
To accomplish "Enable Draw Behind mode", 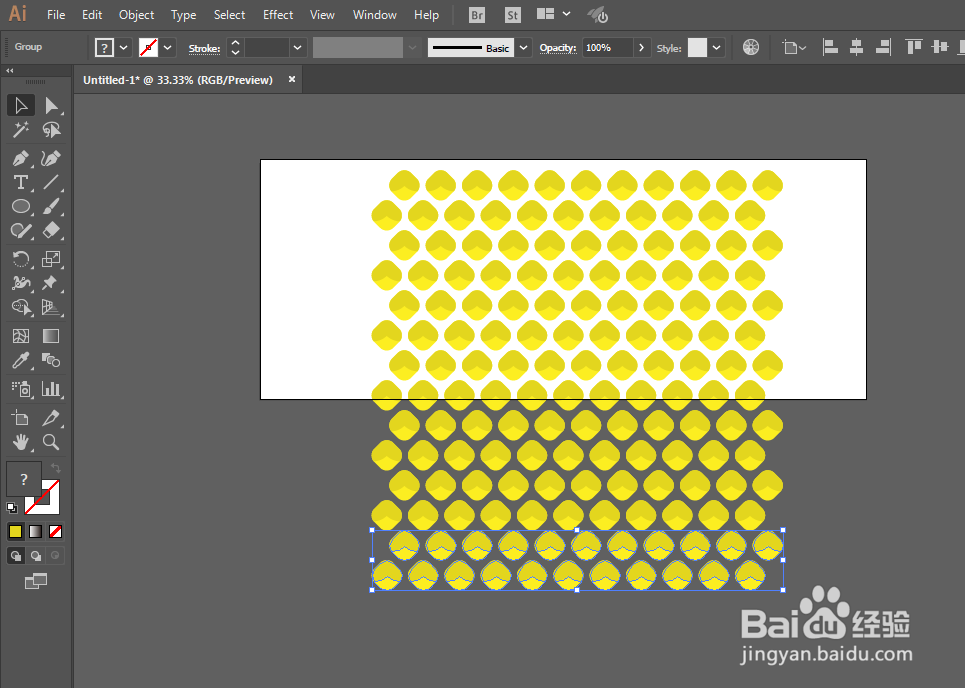I will (x=36, y=556).
